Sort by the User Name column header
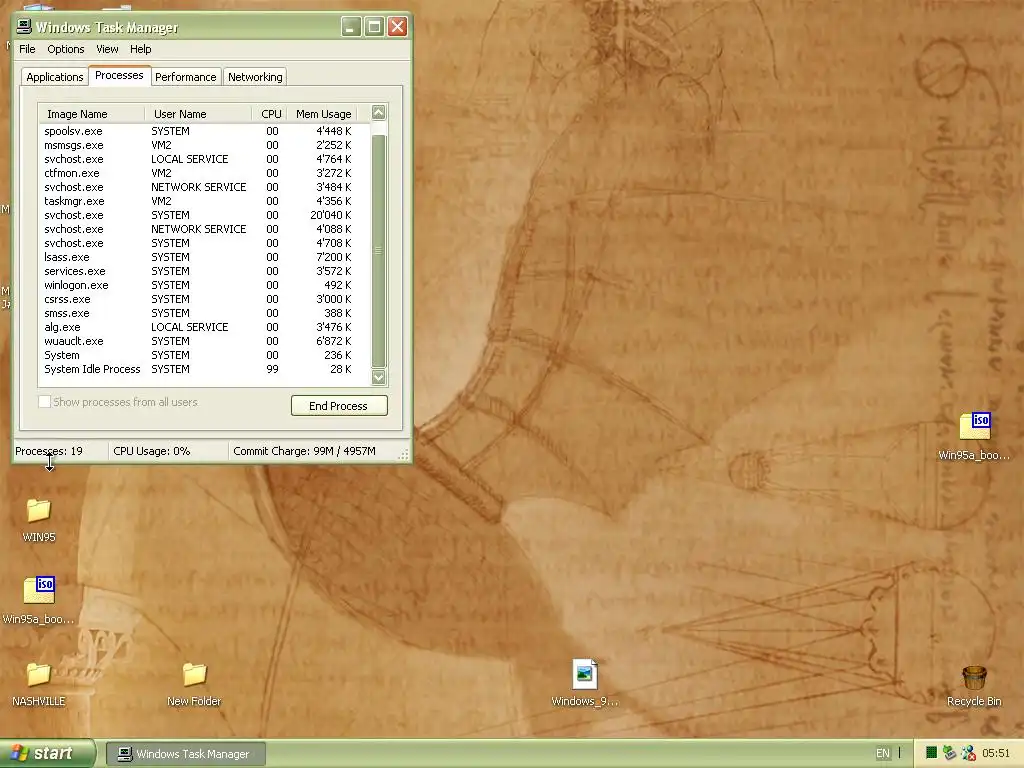The image size is (1024, 768). click(x=198, y=114)
